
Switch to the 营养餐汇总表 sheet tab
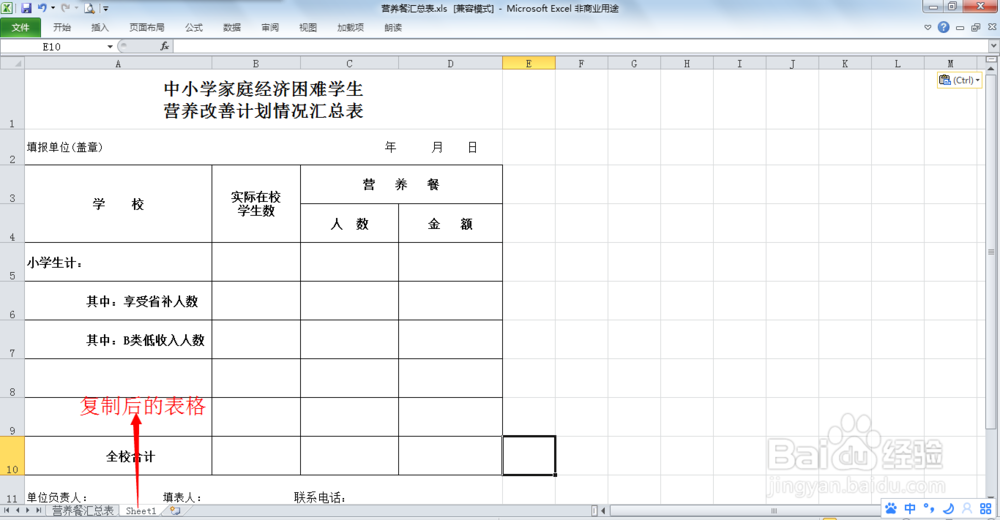(82, 510)
